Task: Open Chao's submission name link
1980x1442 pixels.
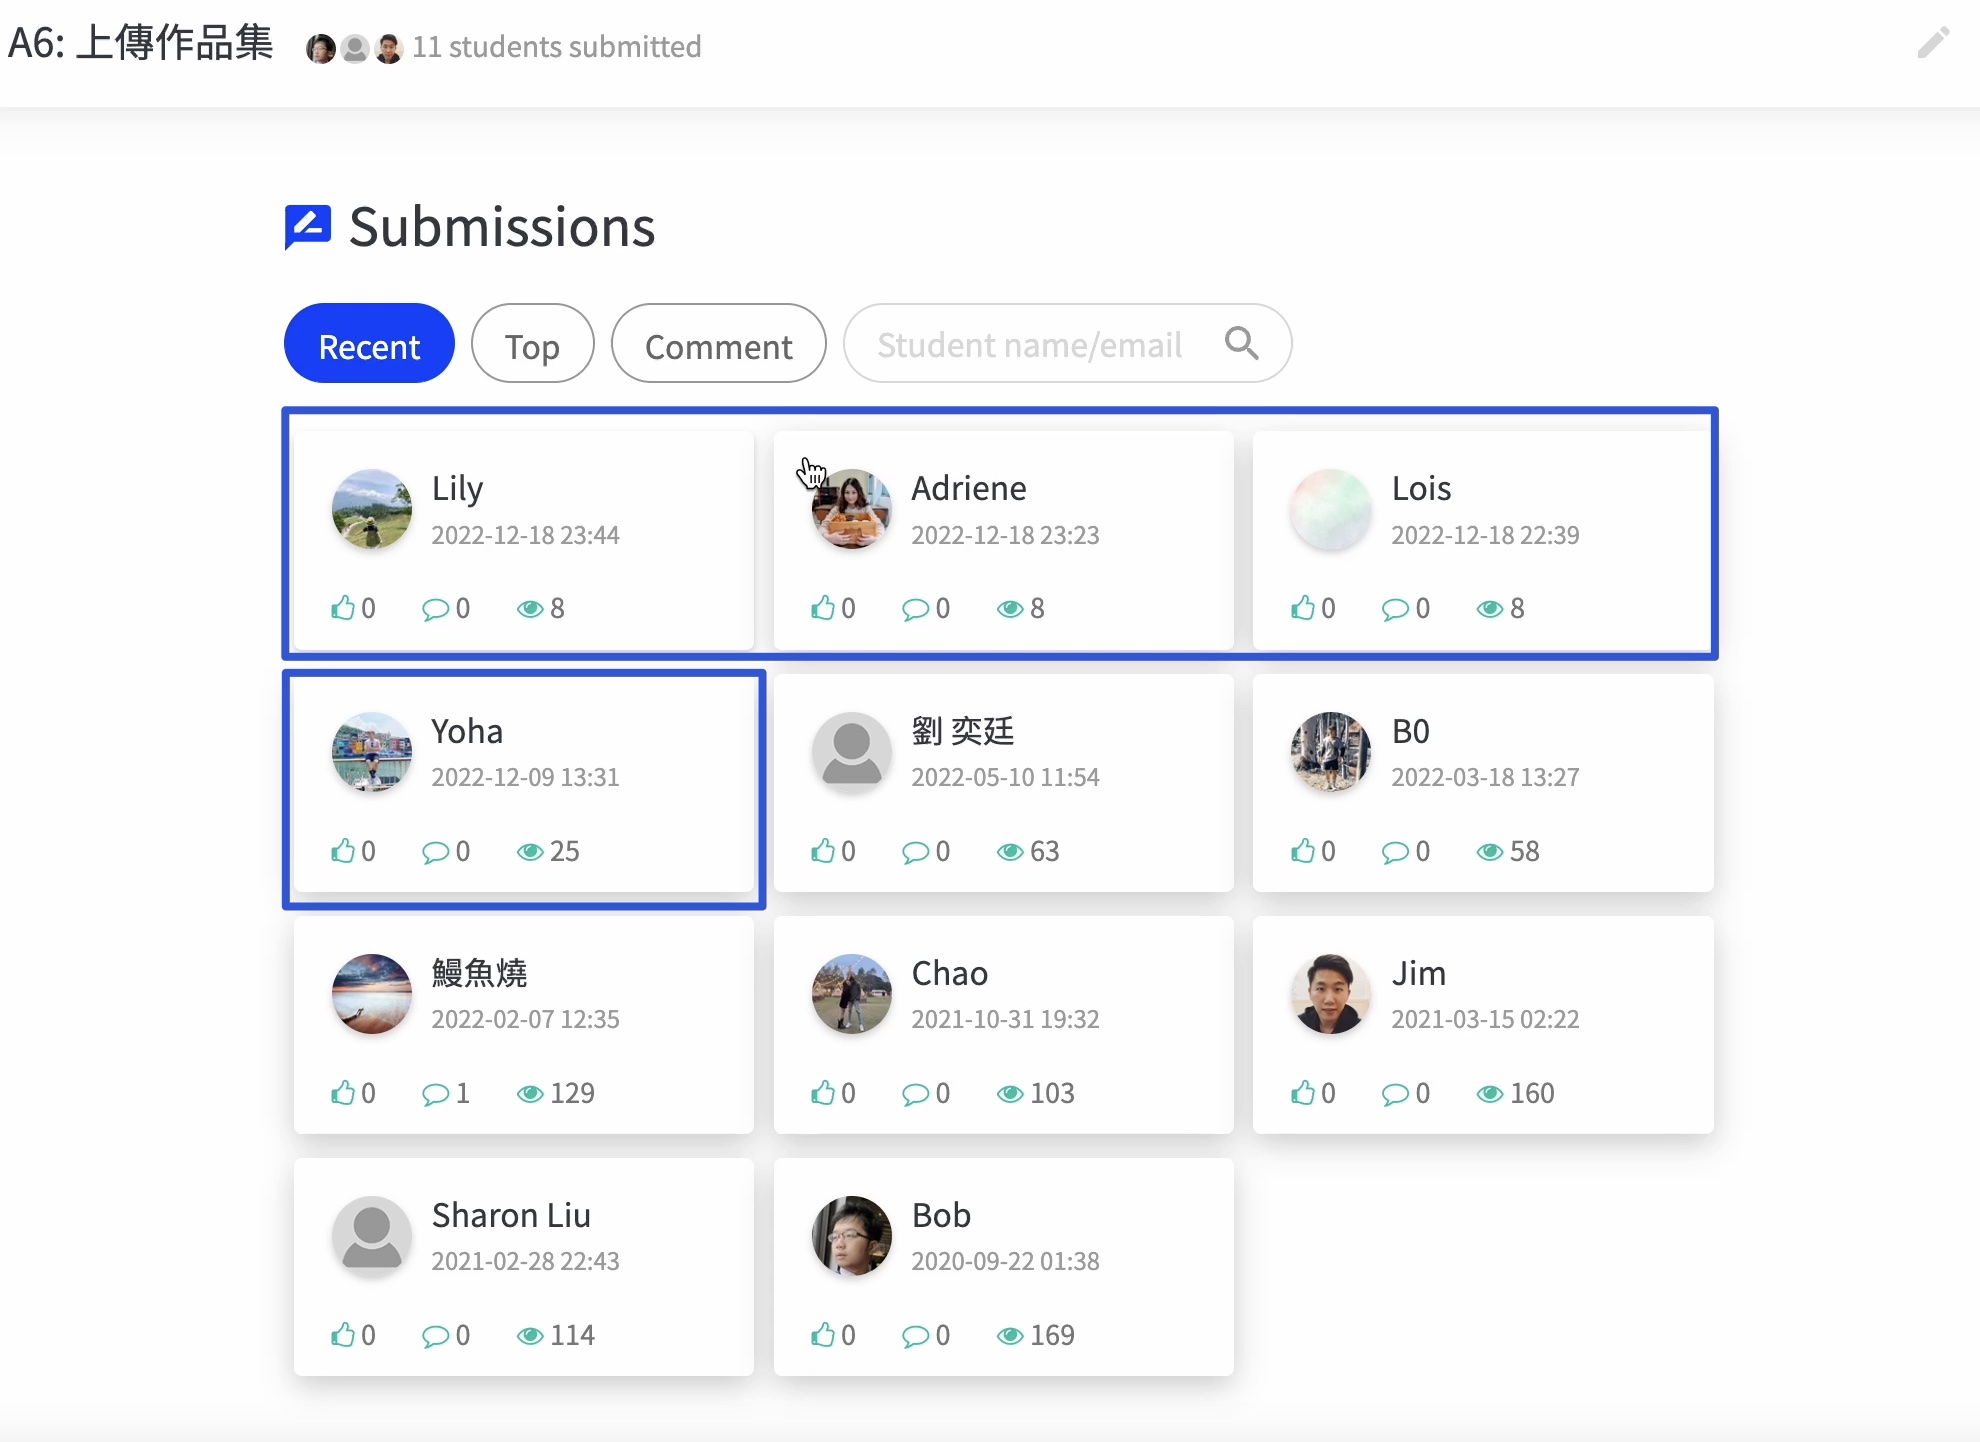Action: click(949, 973)
